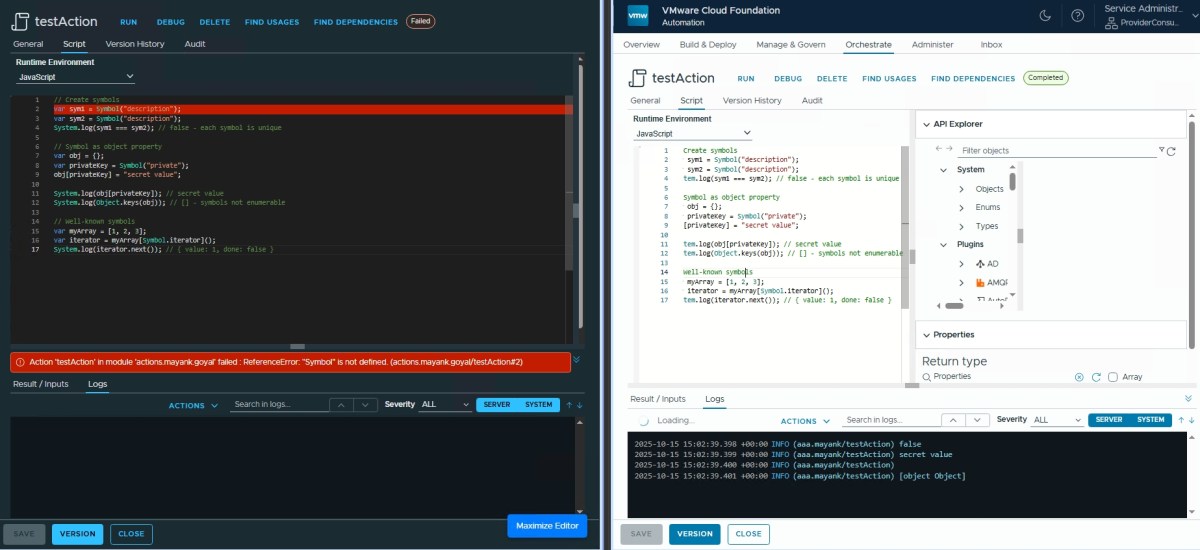This screenshot has width=1200, height=550.
Task: Click next log match arrow in left window
Action: pyautogui.click(x=365, y=405)
